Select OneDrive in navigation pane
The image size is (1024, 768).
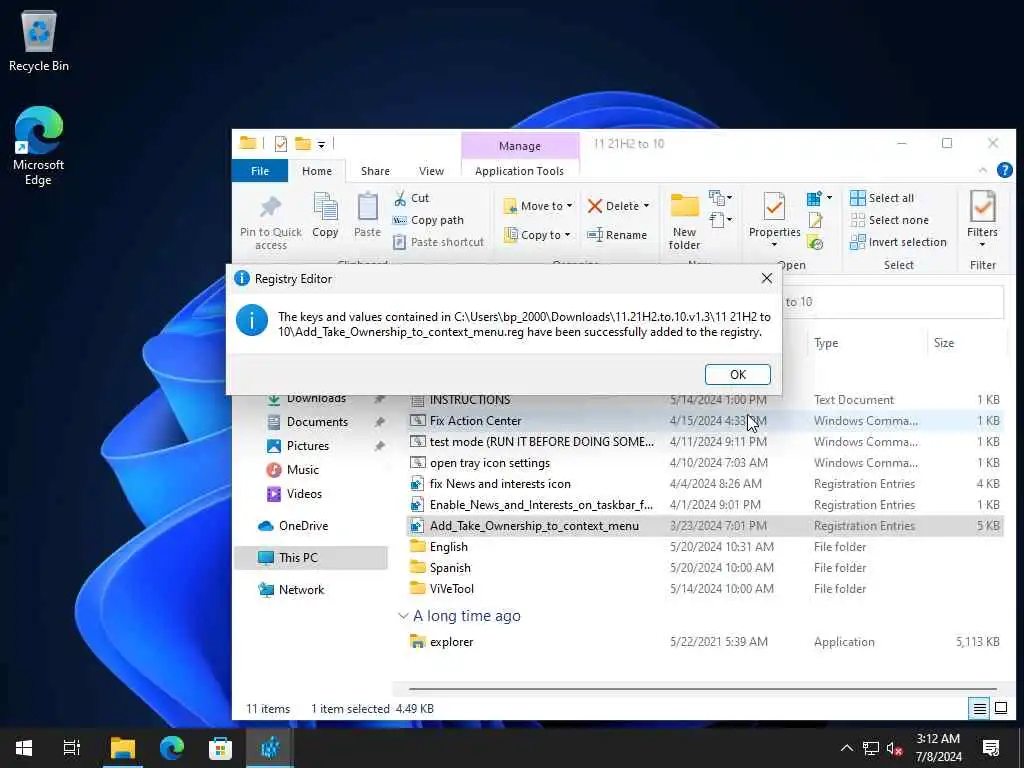pyautogui.click(x=303, y=526)
